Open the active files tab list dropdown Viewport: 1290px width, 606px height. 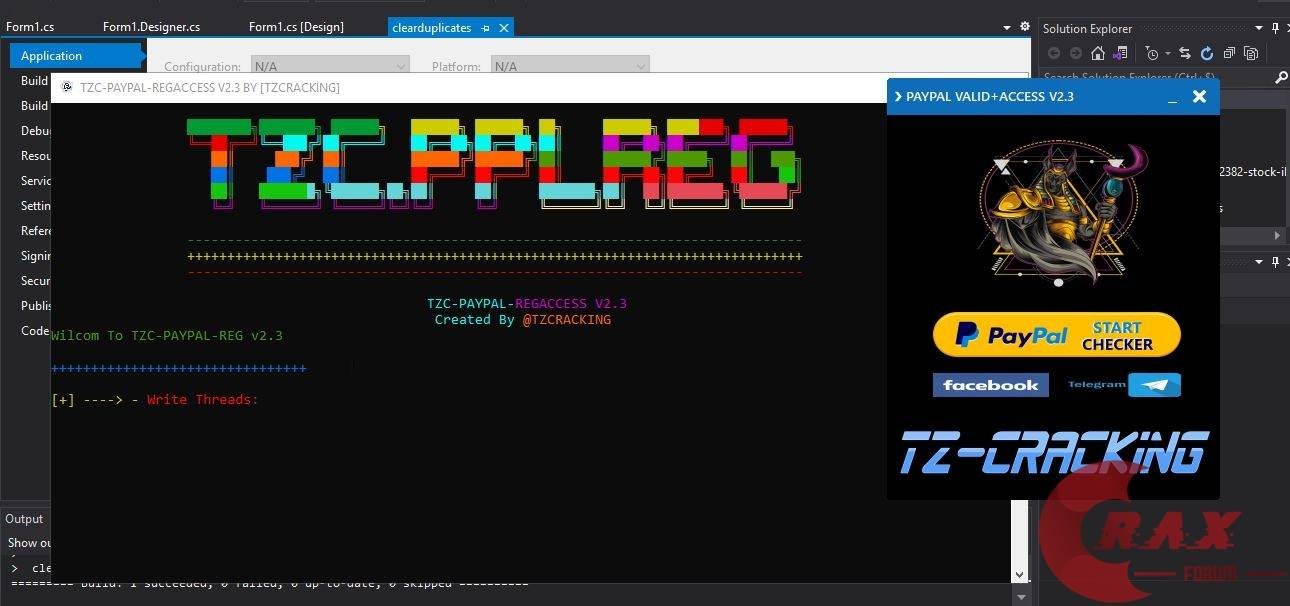[x=1007, y=28]
